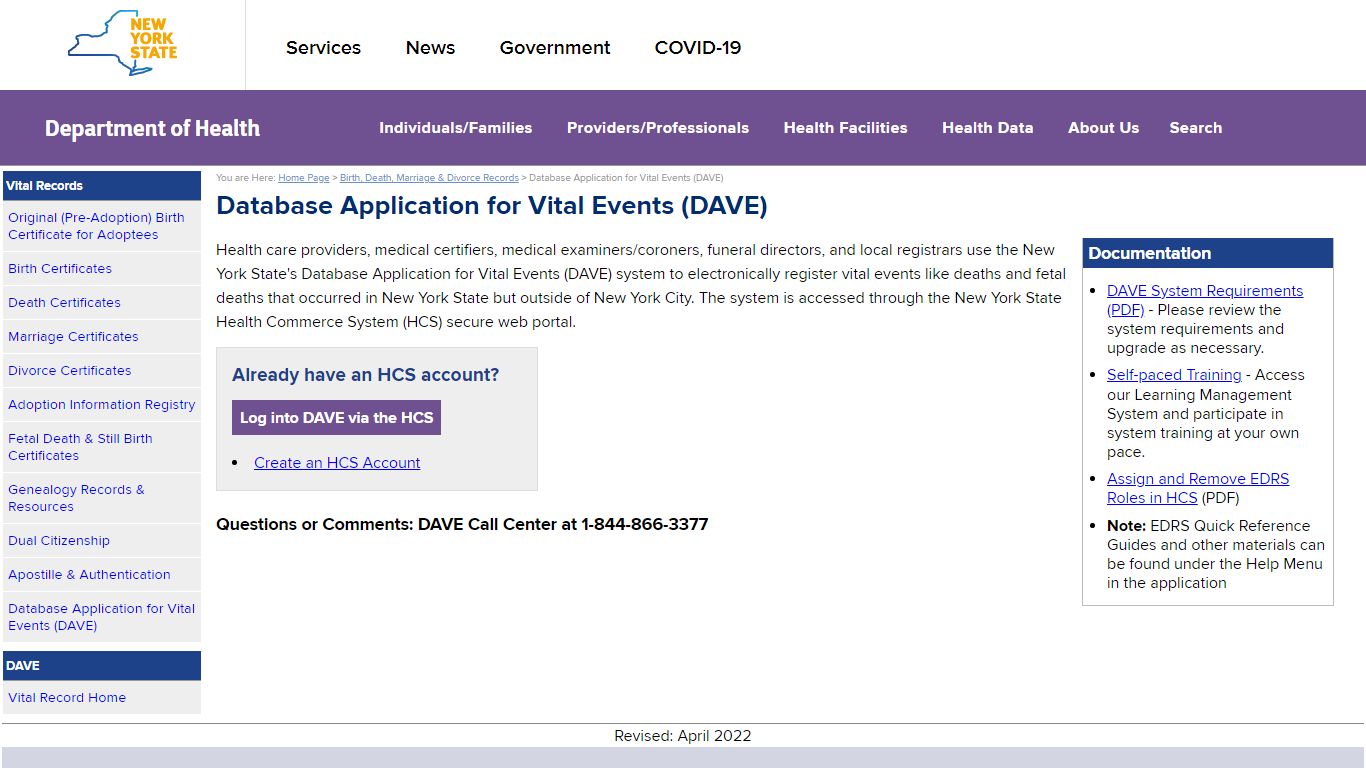Click the Revised: April 2022 footer text

coord(683,736)
